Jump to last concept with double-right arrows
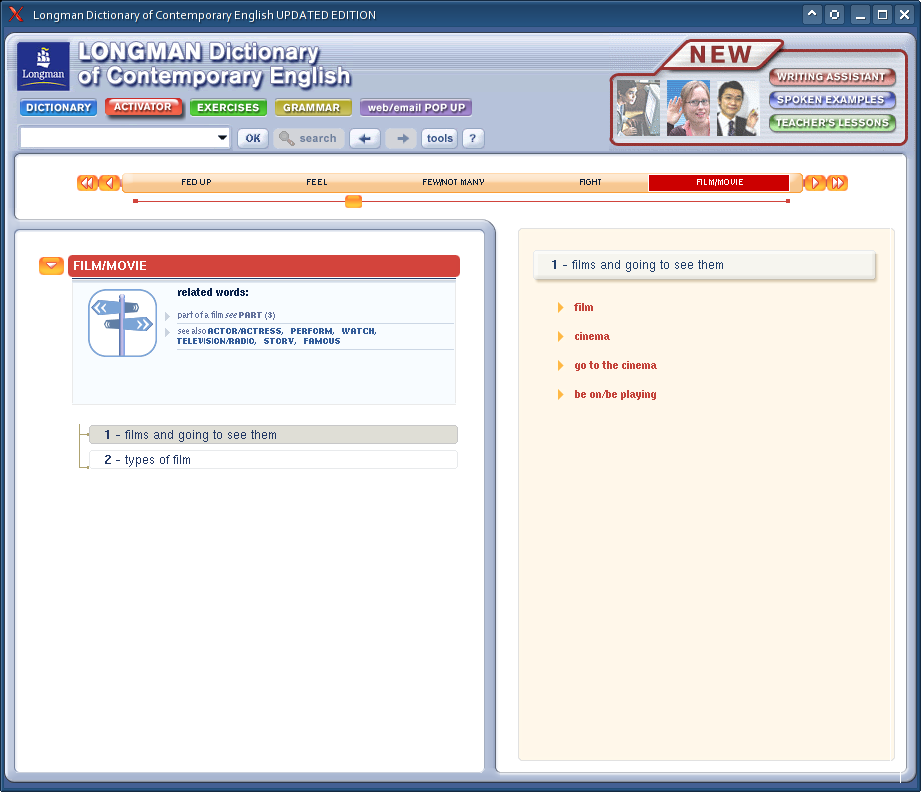Image resolution: width=921 pixels, height=792 pixels. click(837, 183)
